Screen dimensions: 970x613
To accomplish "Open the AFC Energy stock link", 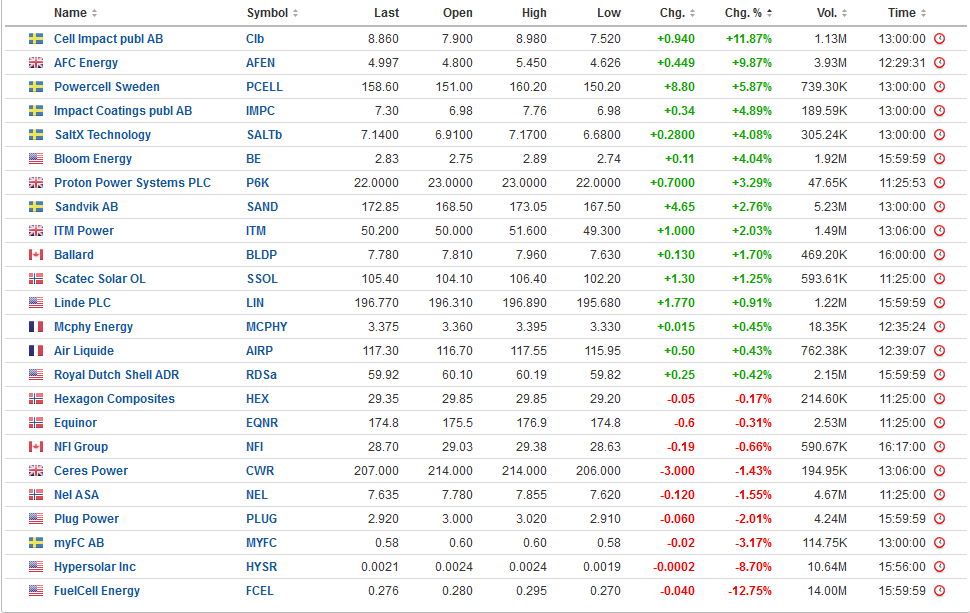I will [x=86, y=63].
